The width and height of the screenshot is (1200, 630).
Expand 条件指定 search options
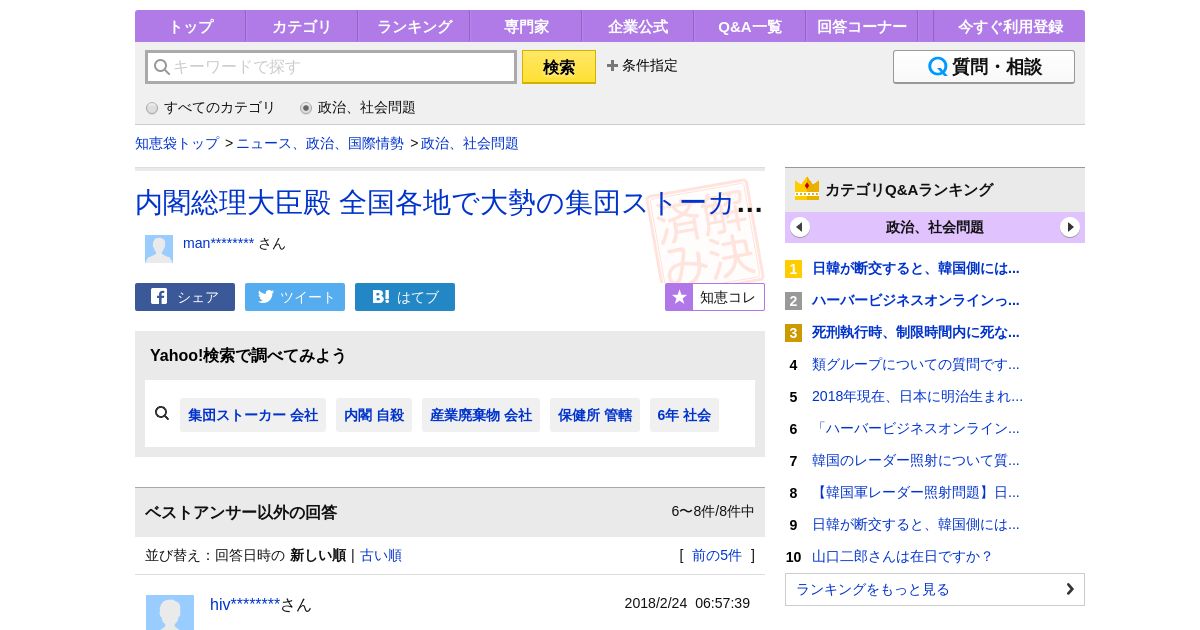tap(642, 65)
